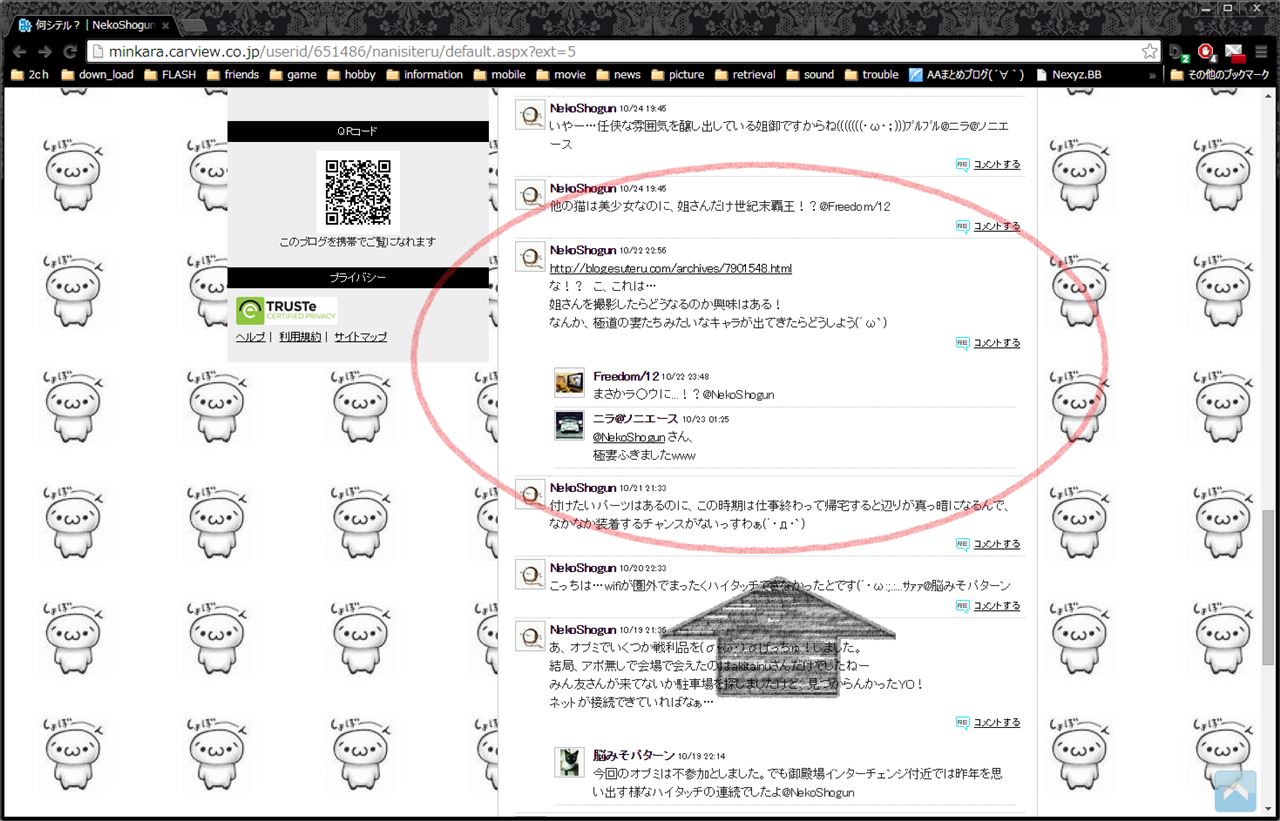Click the TRUSTe certified privacy badge
This screenshot has height=821, width=1280.
pyautogui.click(x=286, y=311)
